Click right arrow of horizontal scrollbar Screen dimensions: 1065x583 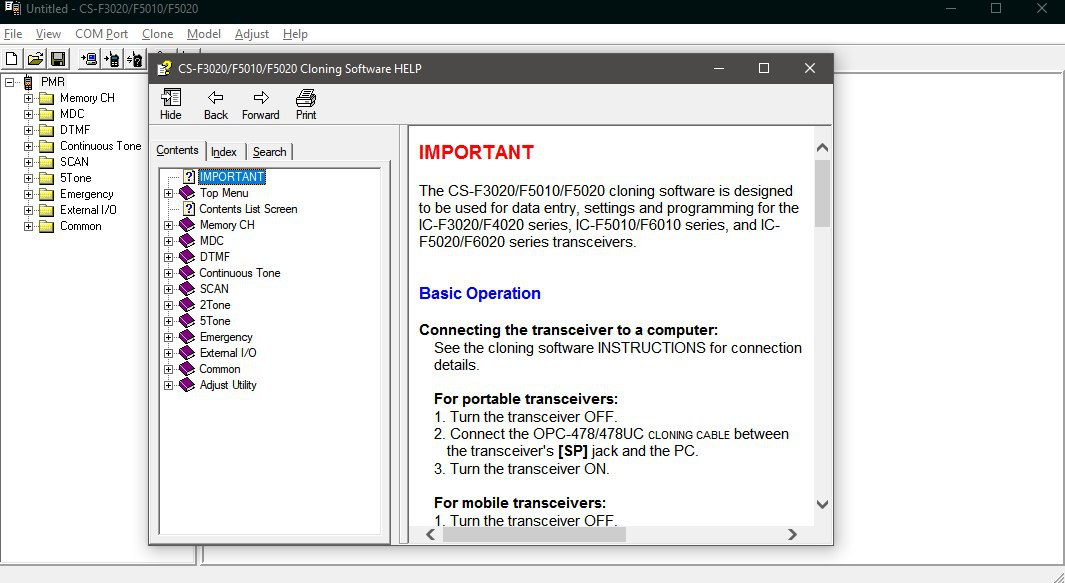792,535
